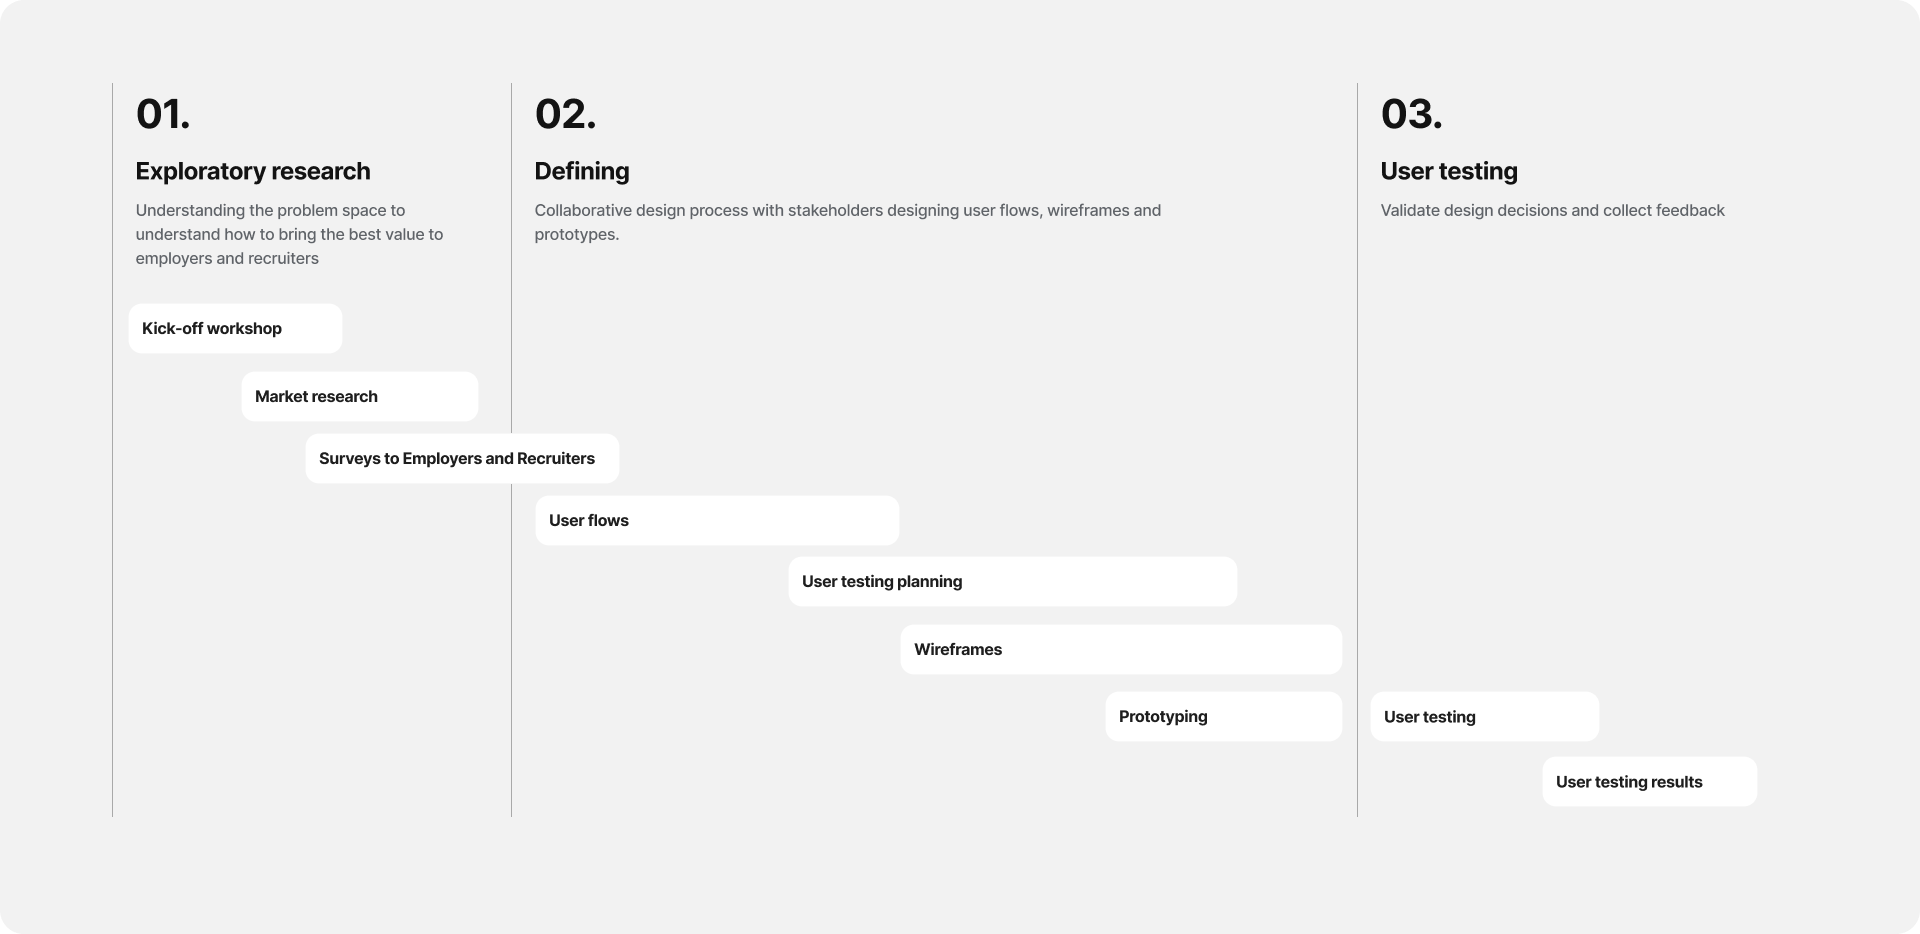Select the Kick-off workshop card
Image resolution: width=1920 pixels, height=934 pixels.
pyautogui.click(x=235, y=328)
